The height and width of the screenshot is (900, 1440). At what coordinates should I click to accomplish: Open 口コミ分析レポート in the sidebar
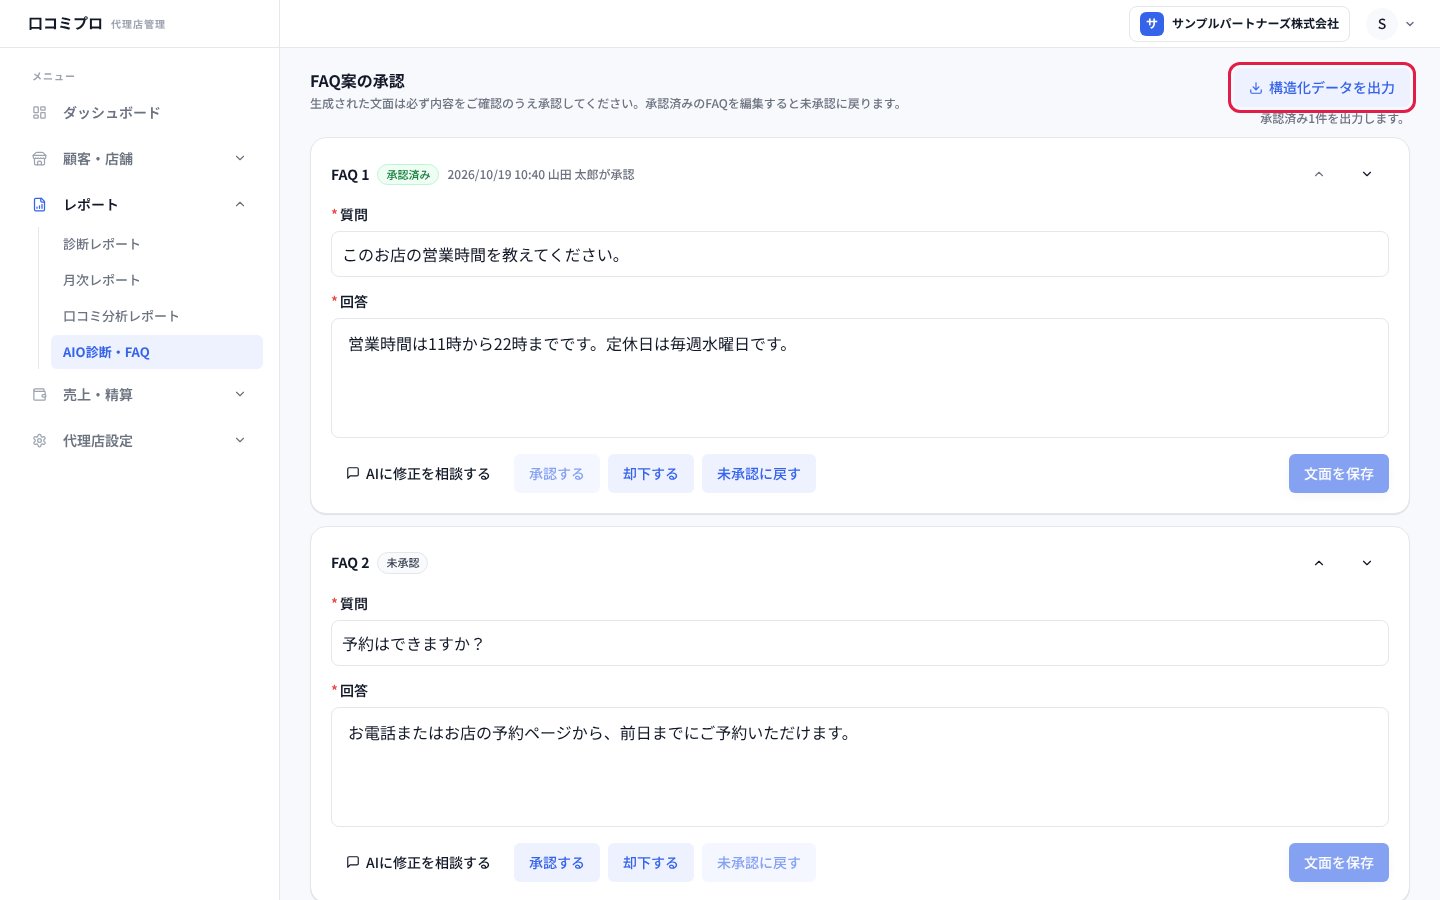pyautogui.click(x=157, y=316)
